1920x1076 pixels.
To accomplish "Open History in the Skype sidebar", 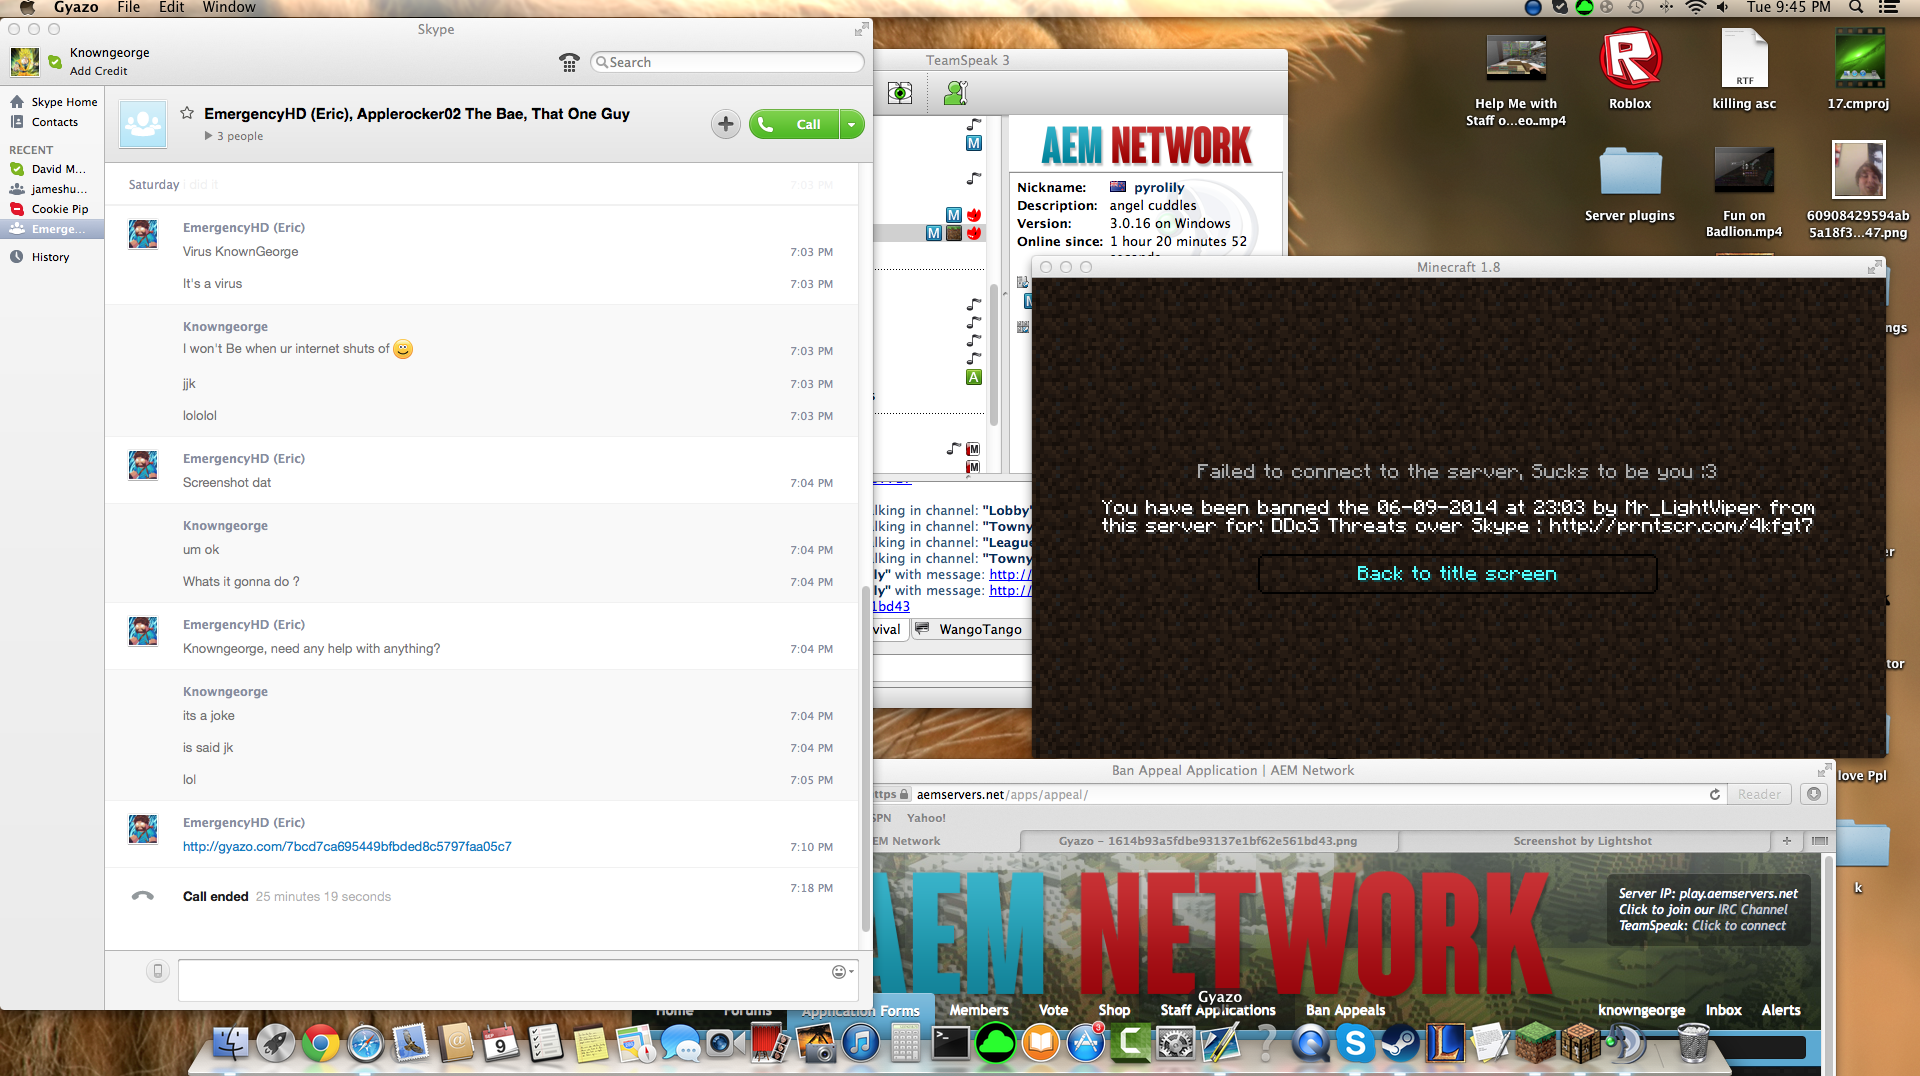I will tap(40, 257).
